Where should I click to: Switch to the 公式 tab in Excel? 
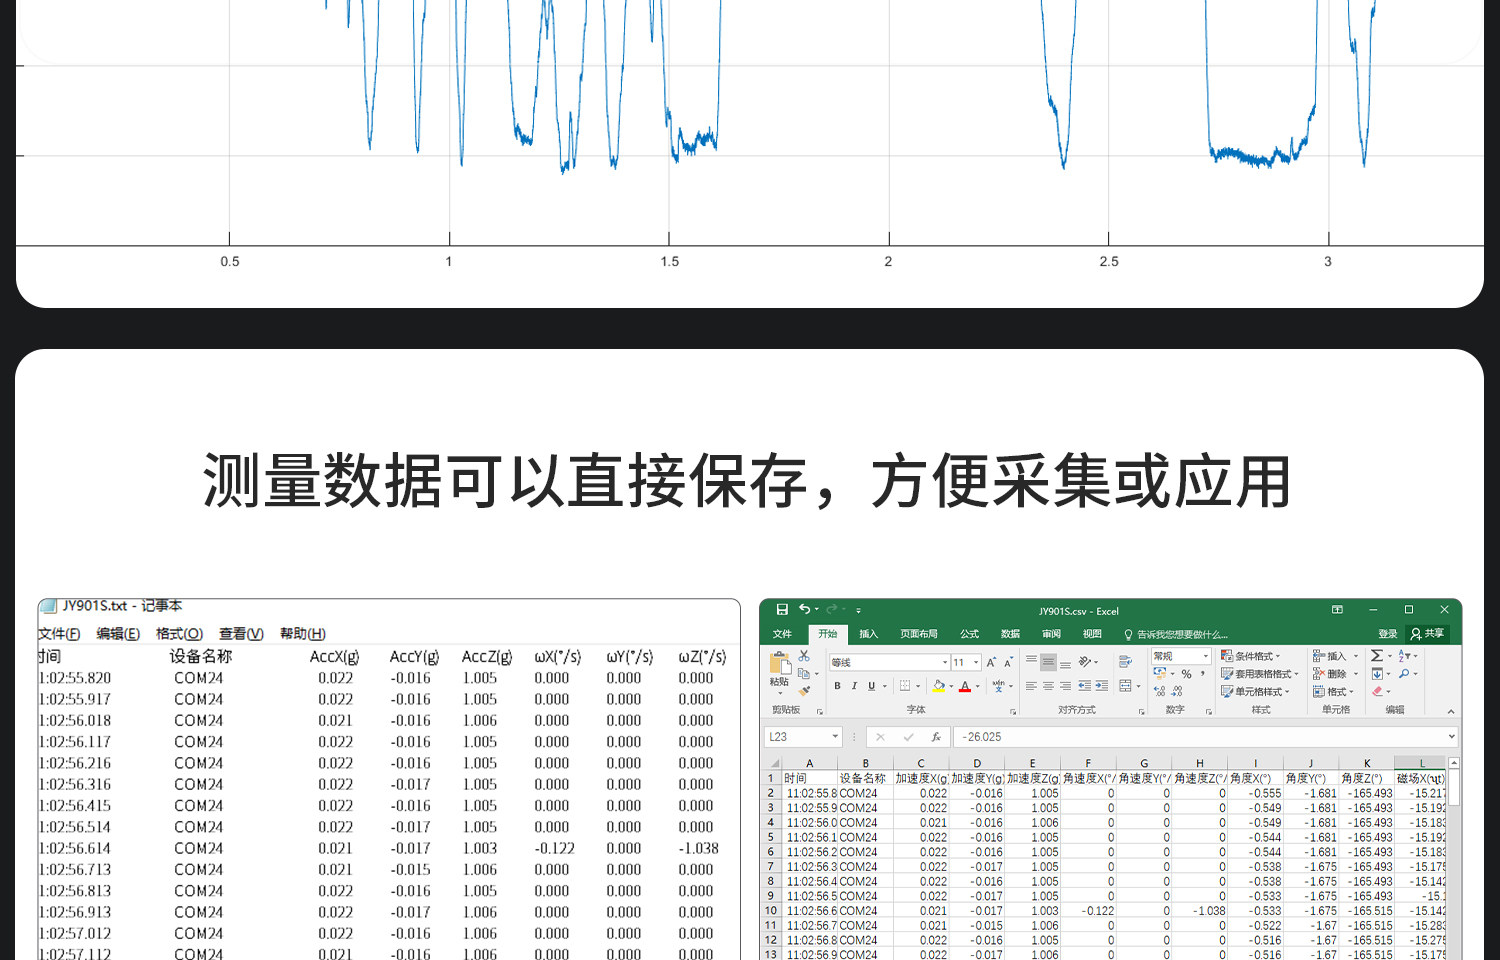(x=970, y=634)
